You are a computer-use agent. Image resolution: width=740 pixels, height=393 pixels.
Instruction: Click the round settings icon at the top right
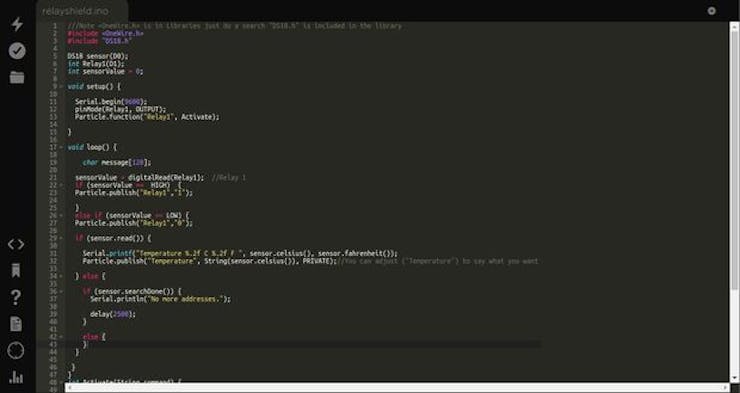point(712,10)
